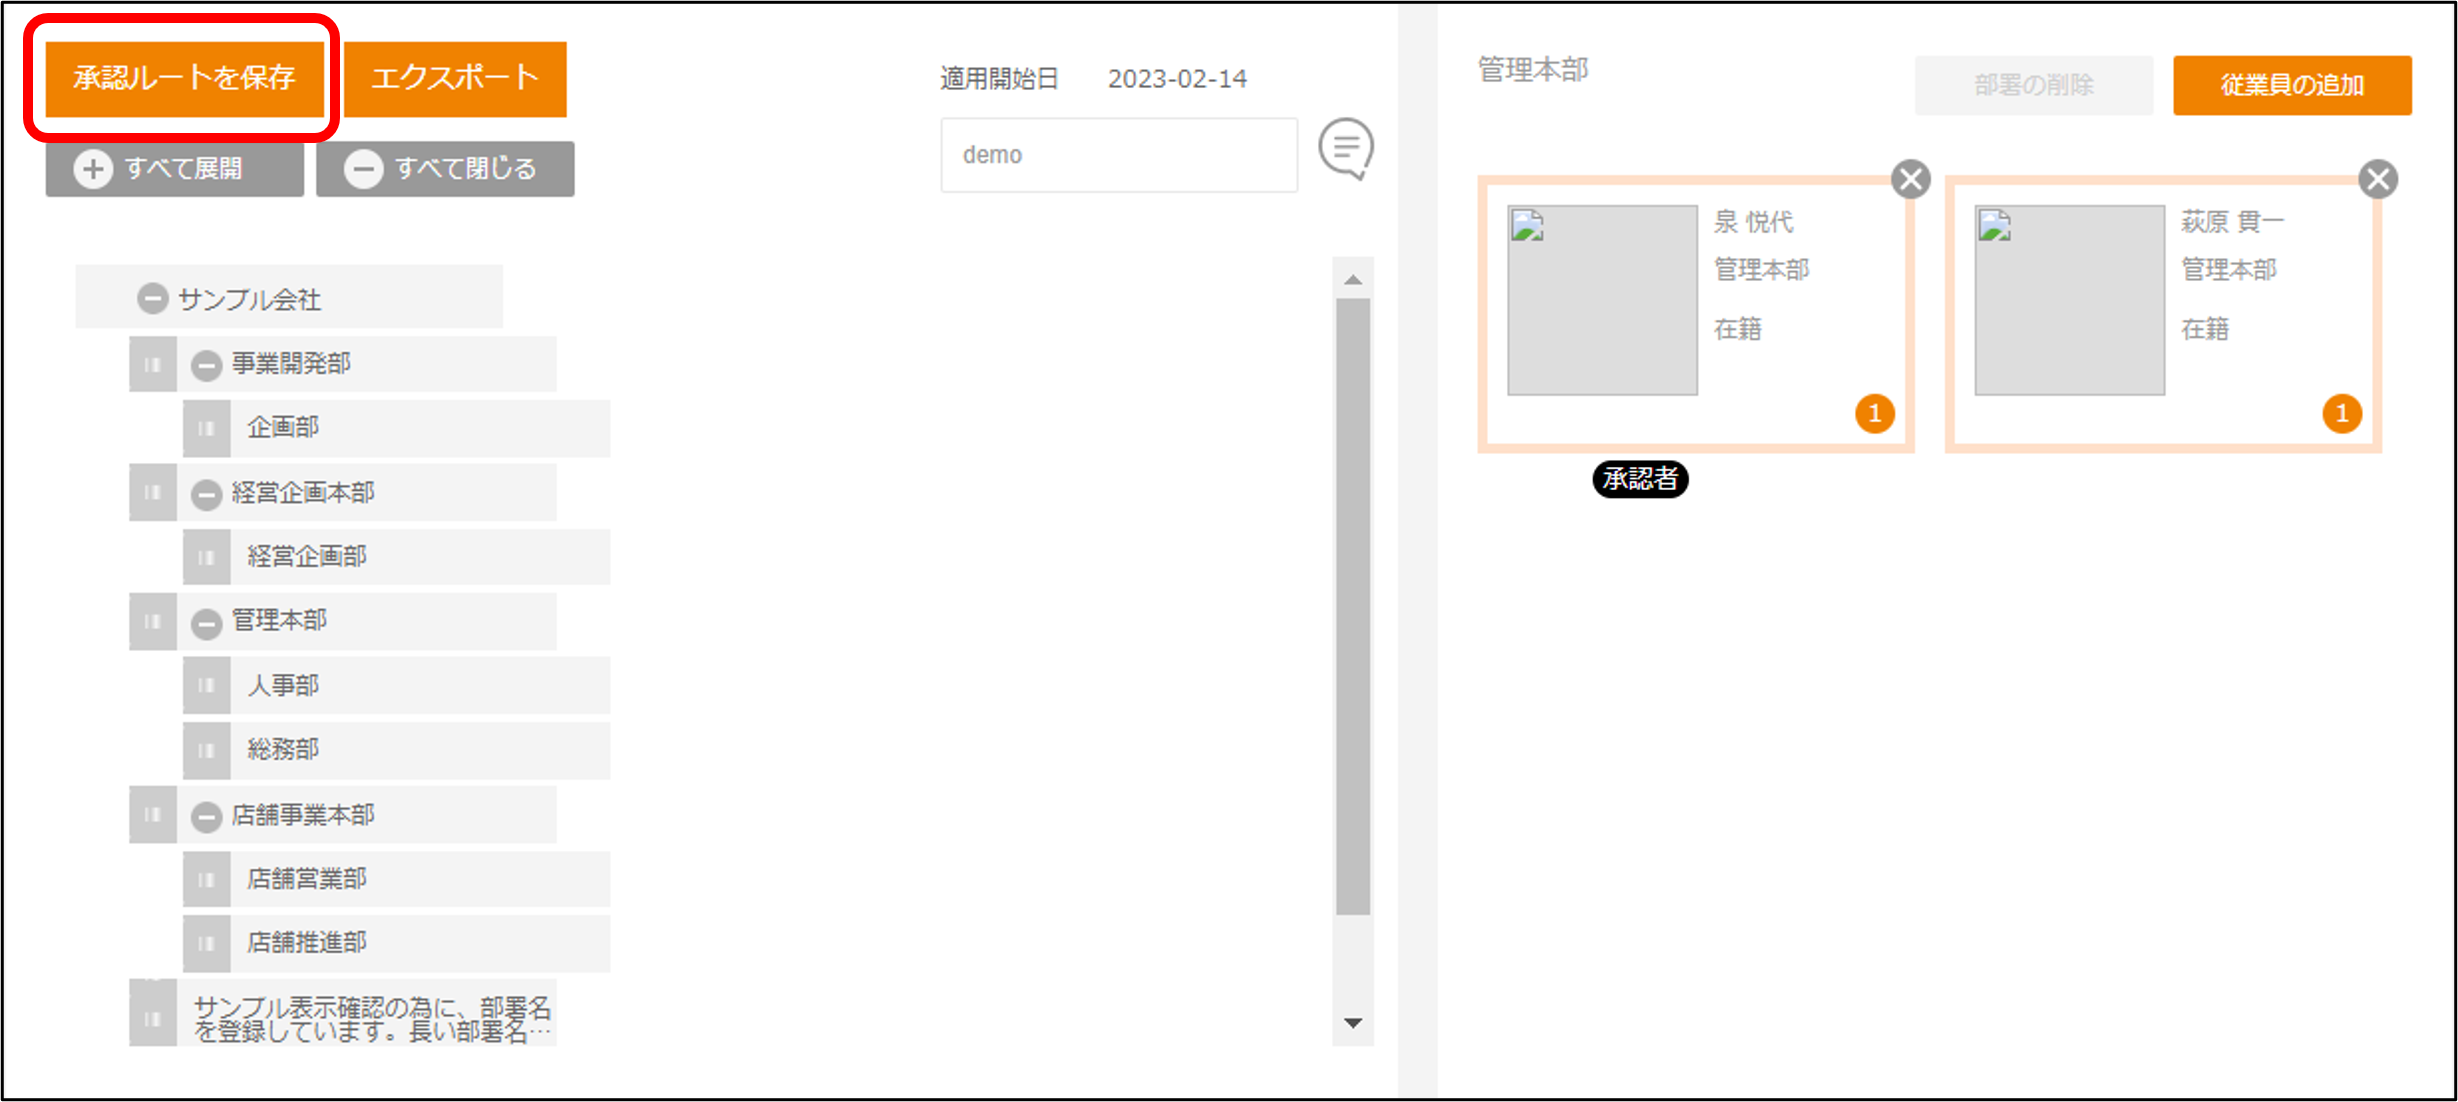
Task: Click drag handle of 経営企画部 row
Action: tap(207, 557)
